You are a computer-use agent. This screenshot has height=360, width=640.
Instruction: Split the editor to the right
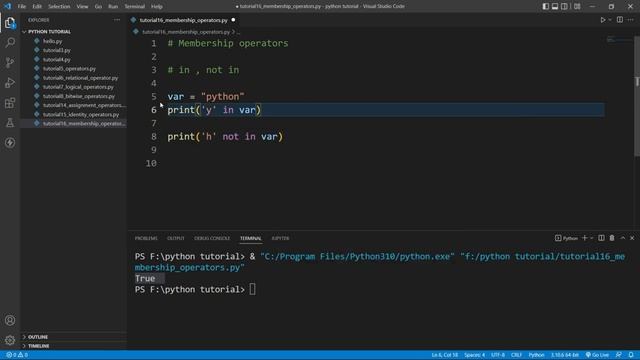pyautogui.click(x=620, y=20)
